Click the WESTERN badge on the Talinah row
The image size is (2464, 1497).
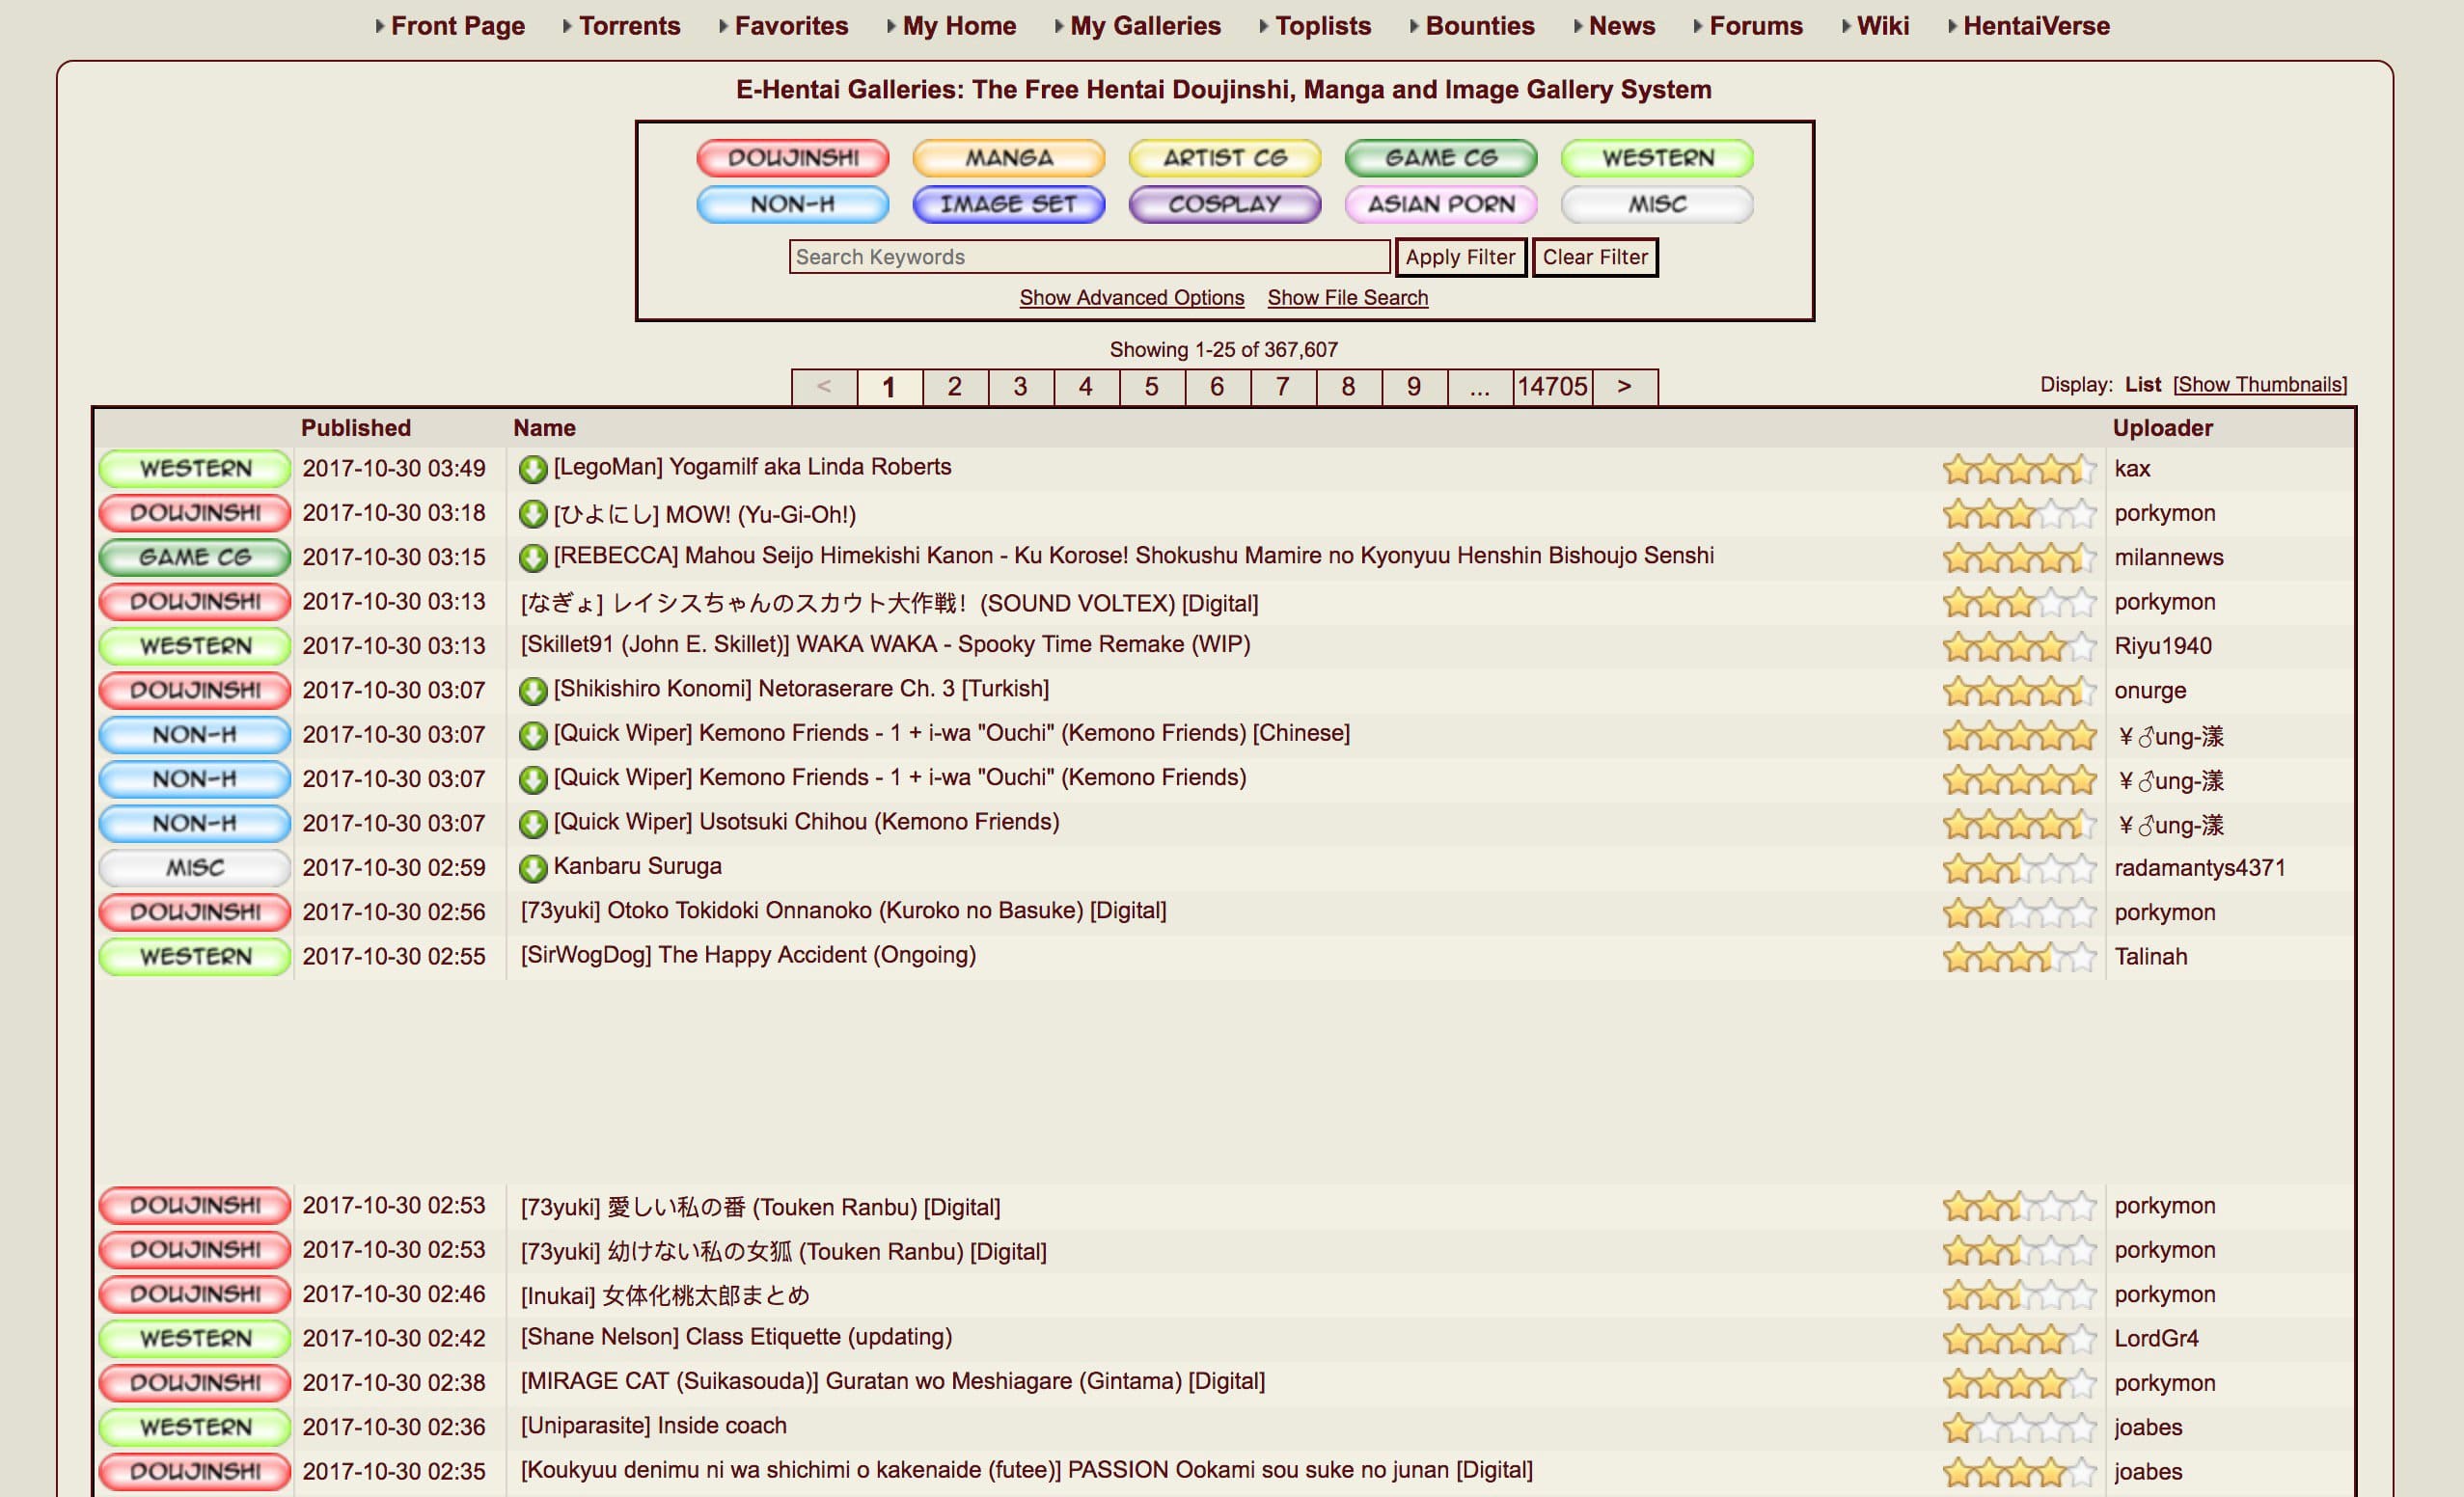pos(195,956)
